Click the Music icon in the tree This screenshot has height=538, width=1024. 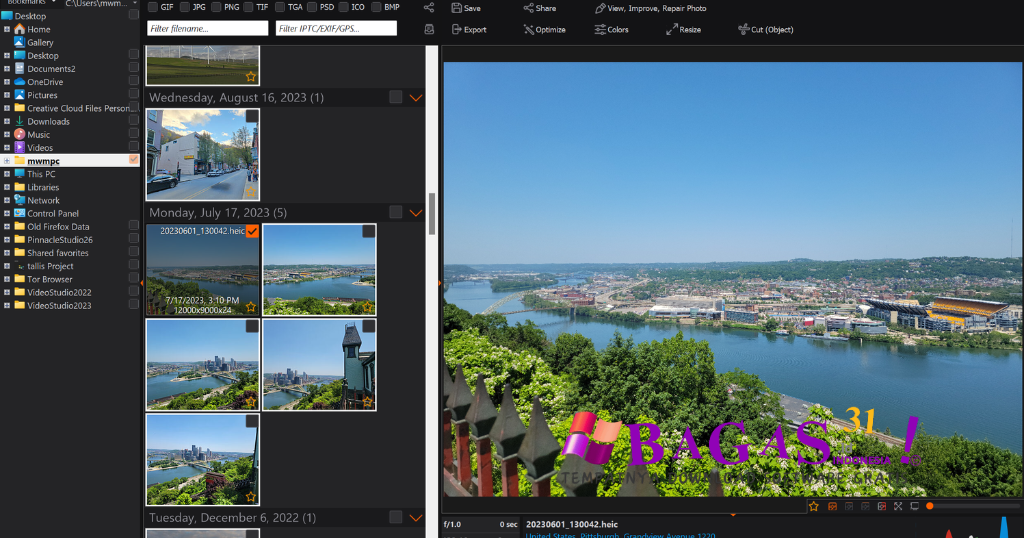click(20, 134)
